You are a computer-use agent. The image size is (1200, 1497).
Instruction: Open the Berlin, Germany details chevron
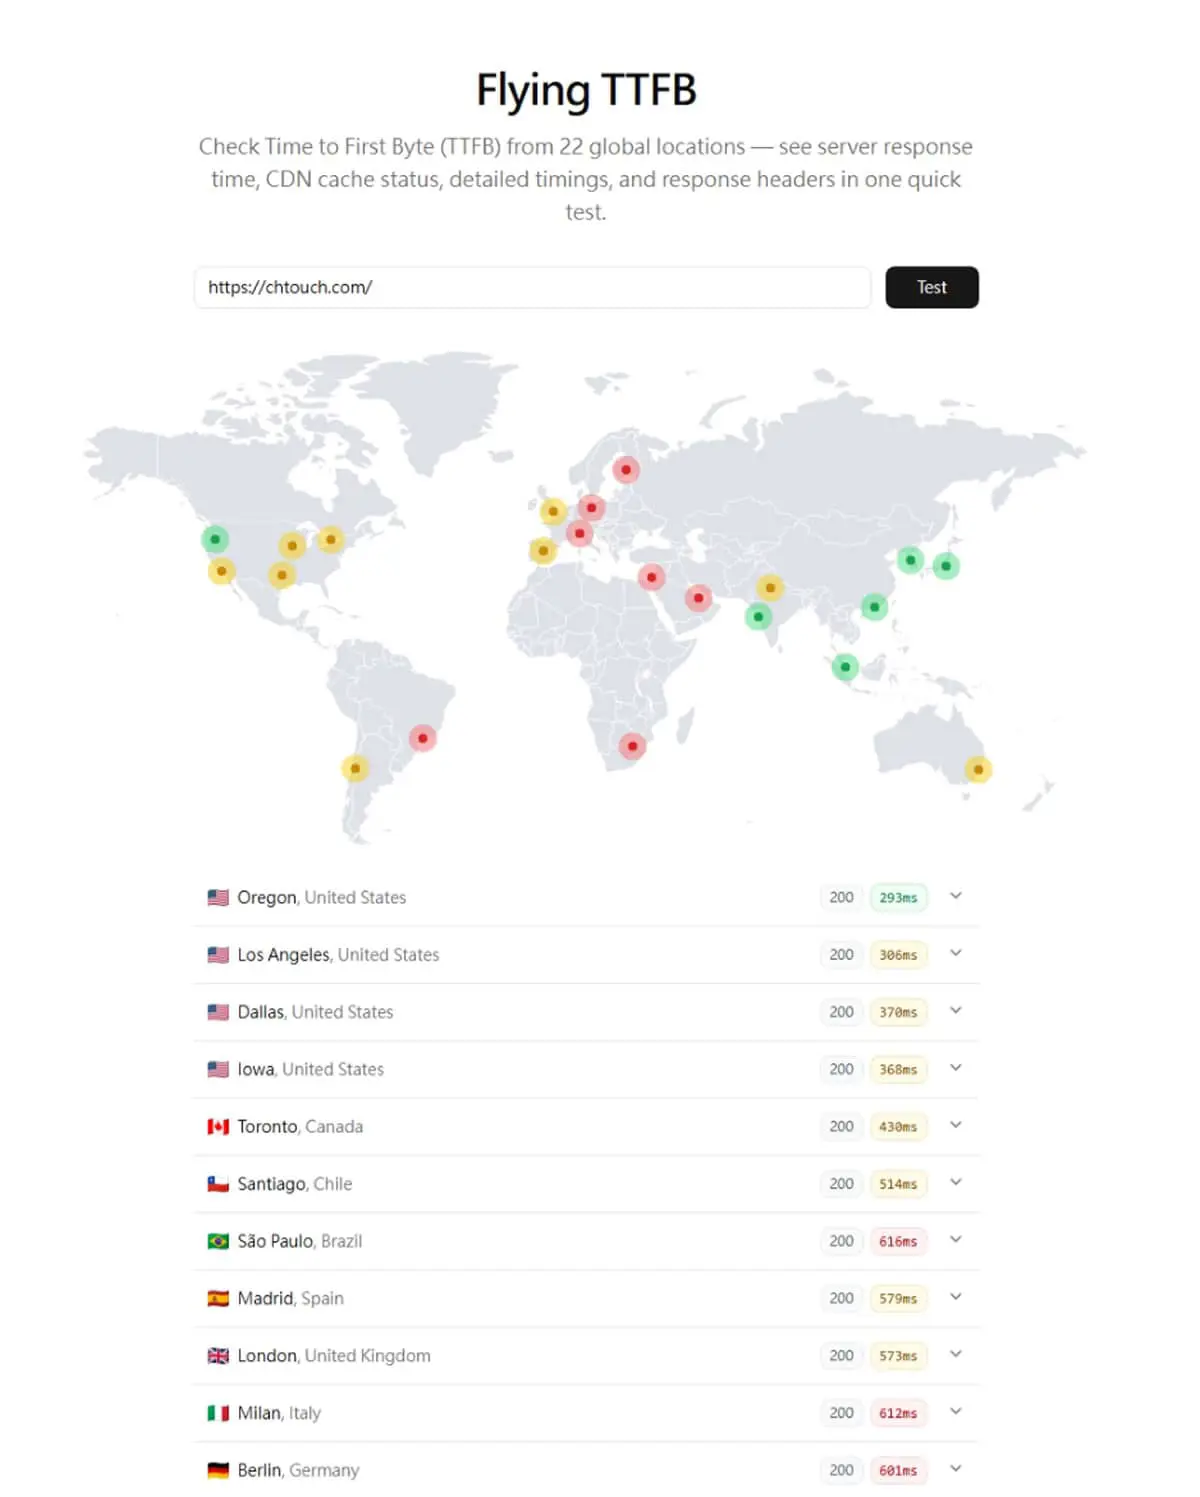[x=956, y=1469]
